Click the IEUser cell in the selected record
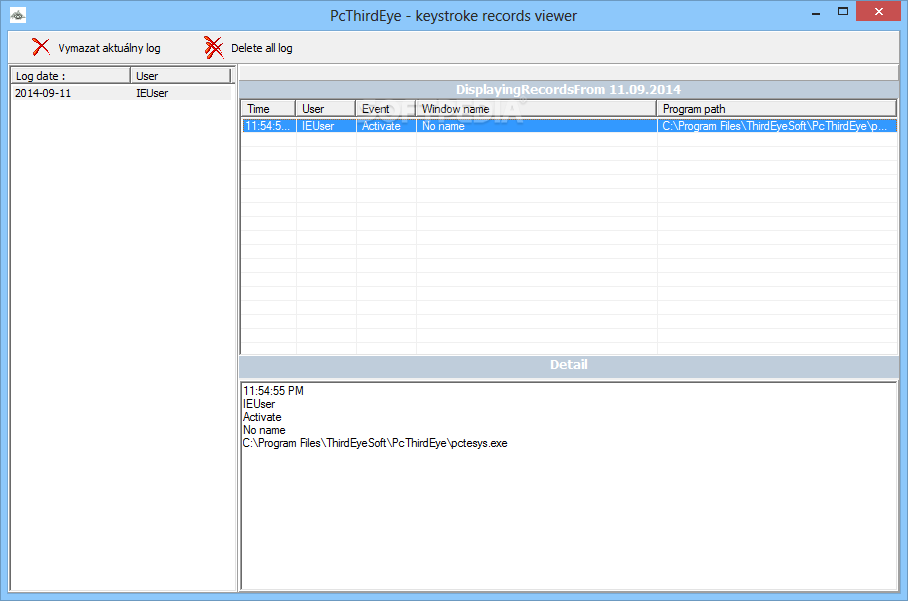Screen dimensions: 908x601 click(326, 126)
